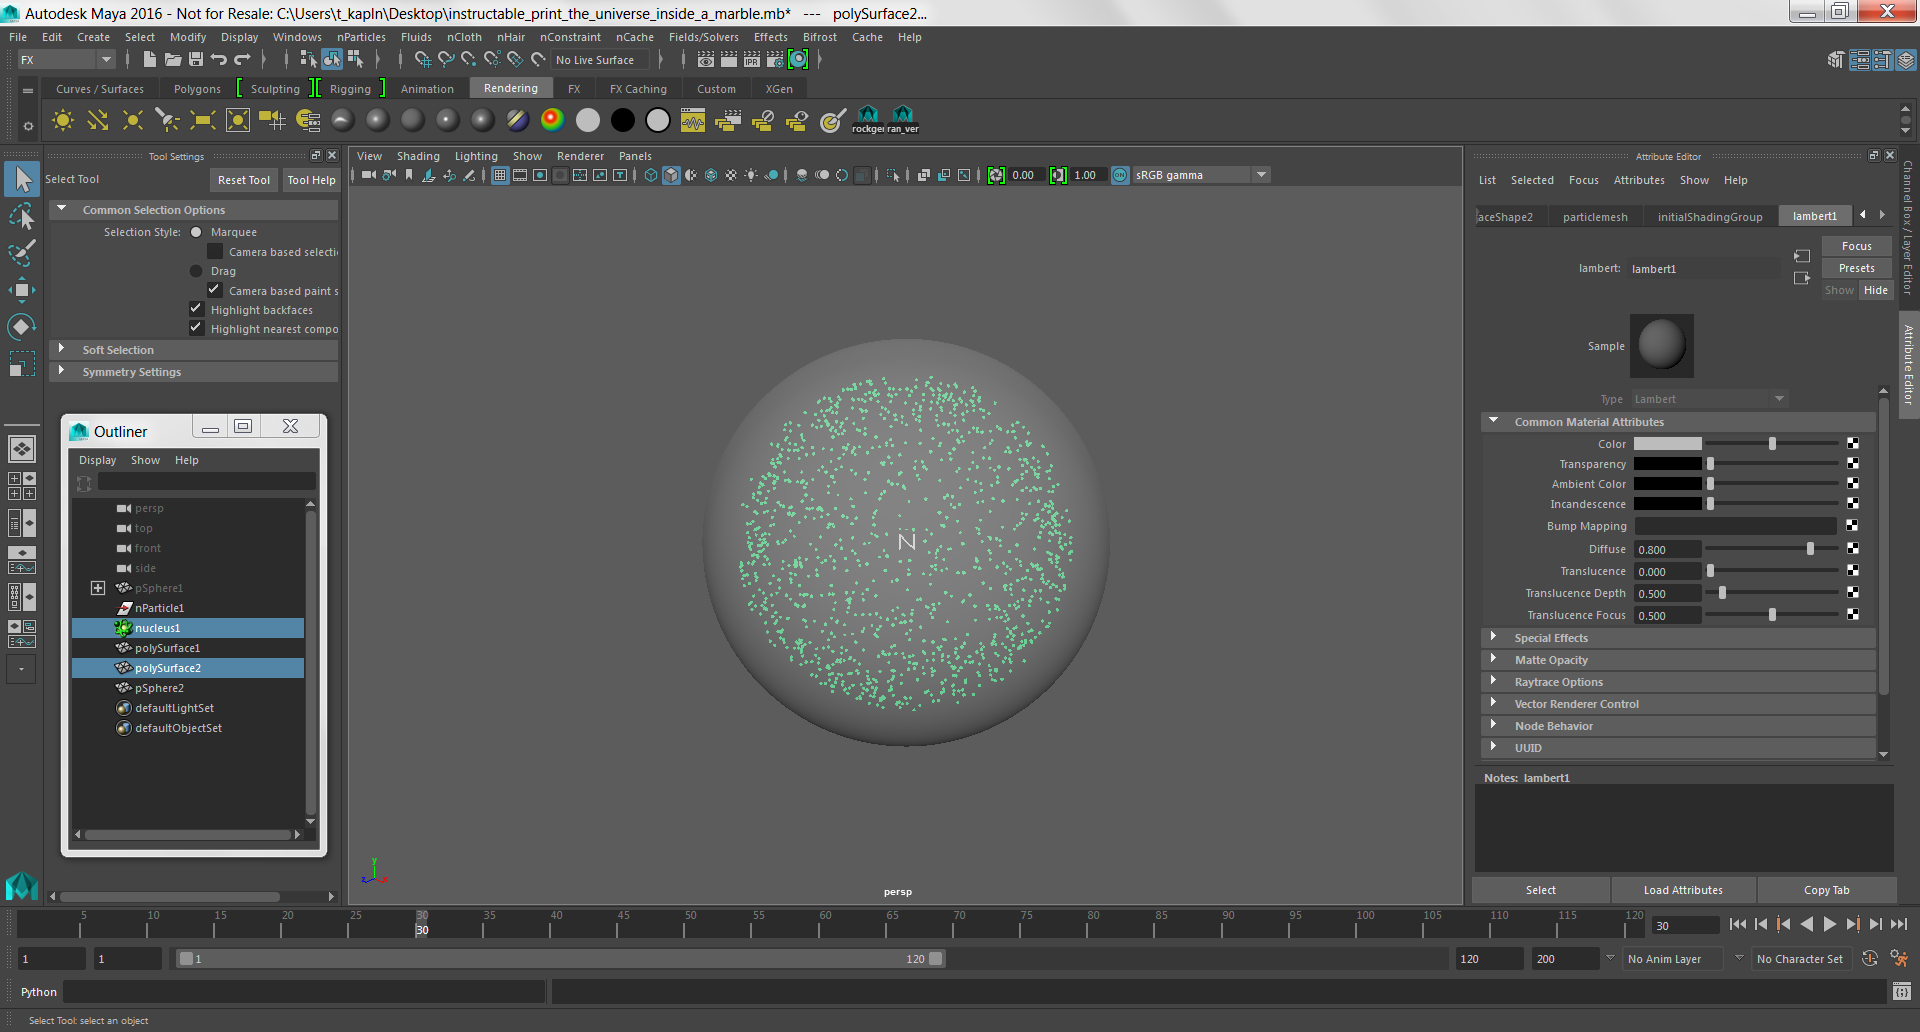Image resolution: width=1920 pixels, height=1032 pixels.
Task: Click the Tool Help button
Action: click(311, 180)
